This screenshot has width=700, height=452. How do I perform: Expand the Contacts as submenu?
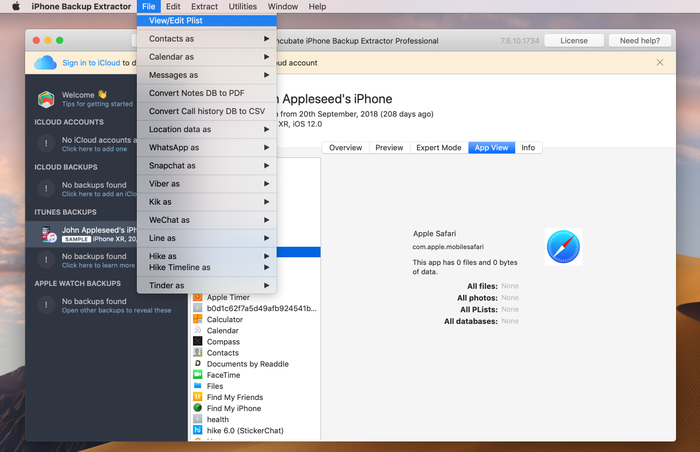point(207,39)
